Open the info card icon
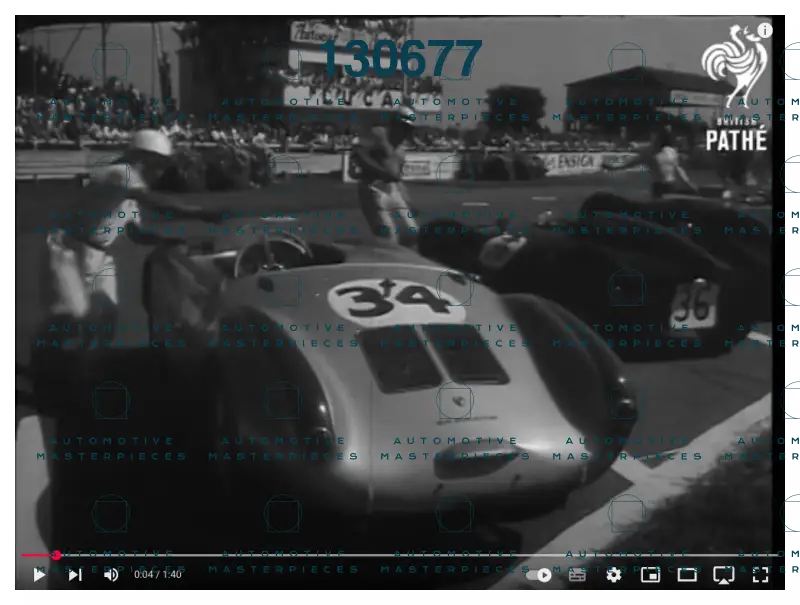The height and width of the screenshot is (605, 800). tap(764, 31)
